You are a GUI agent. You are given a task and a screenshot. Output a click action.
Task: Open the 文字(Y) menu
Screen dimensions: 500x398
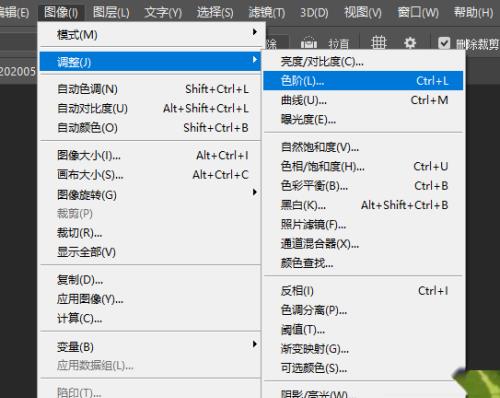[163, 13]
